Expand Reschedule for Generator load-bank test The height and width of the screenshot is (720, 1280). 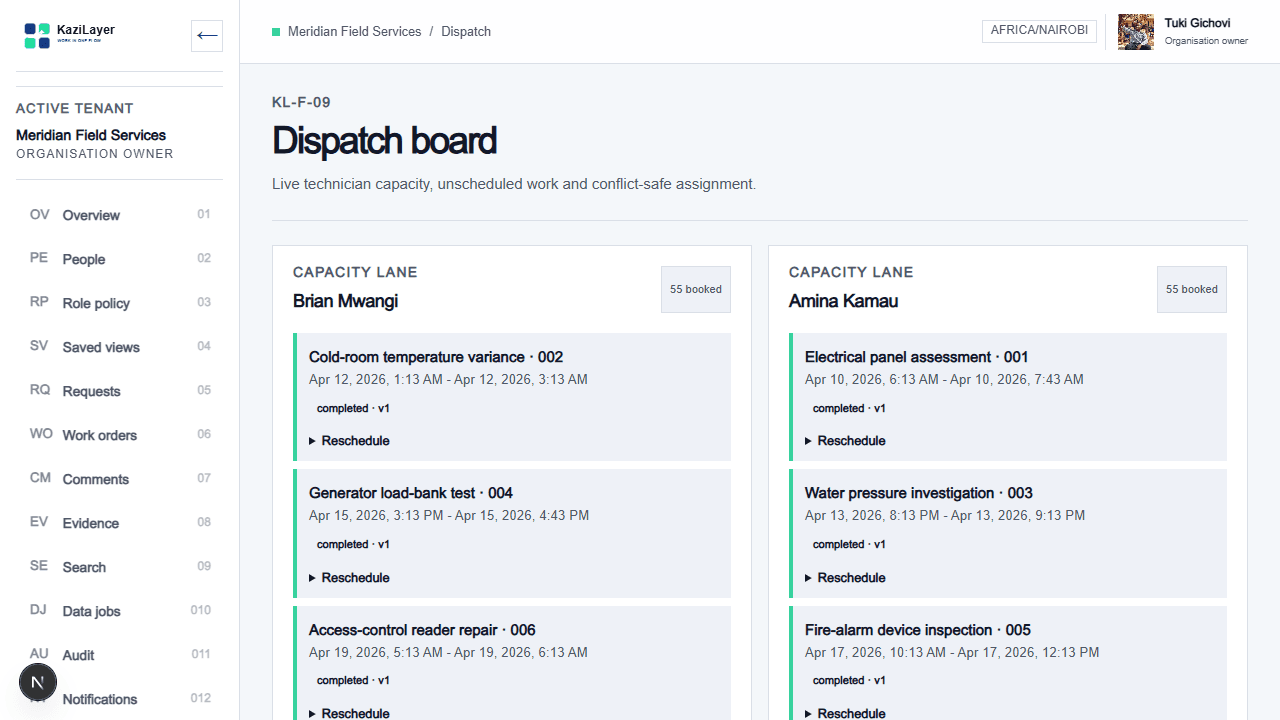pyautogui.click(x=349, y=578)
